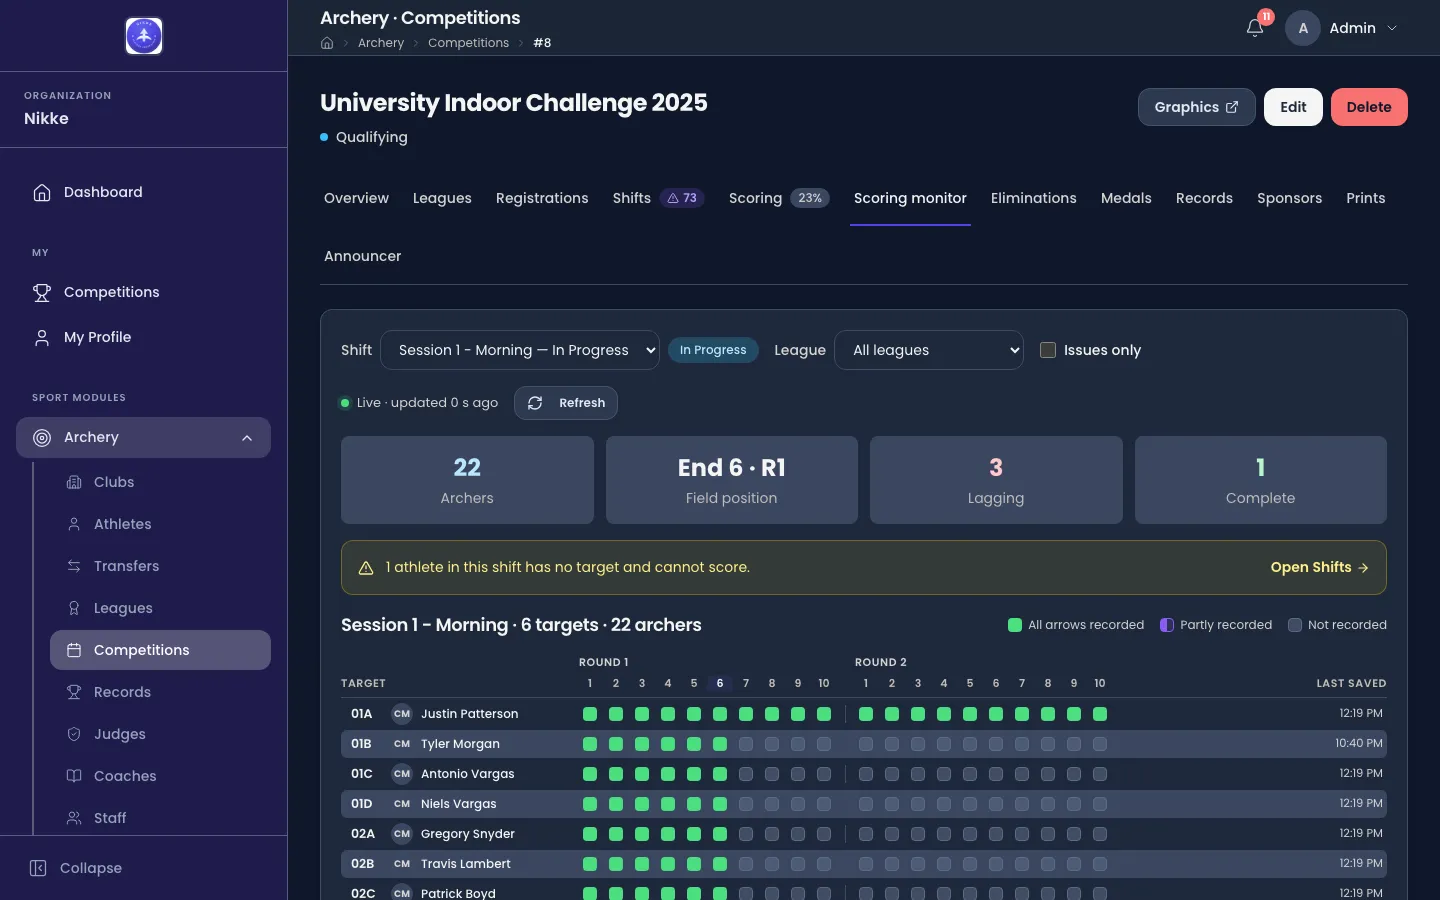Enable the Issues only checkbox
This screenshot has height=900, width=1440.
(1048, 350)
